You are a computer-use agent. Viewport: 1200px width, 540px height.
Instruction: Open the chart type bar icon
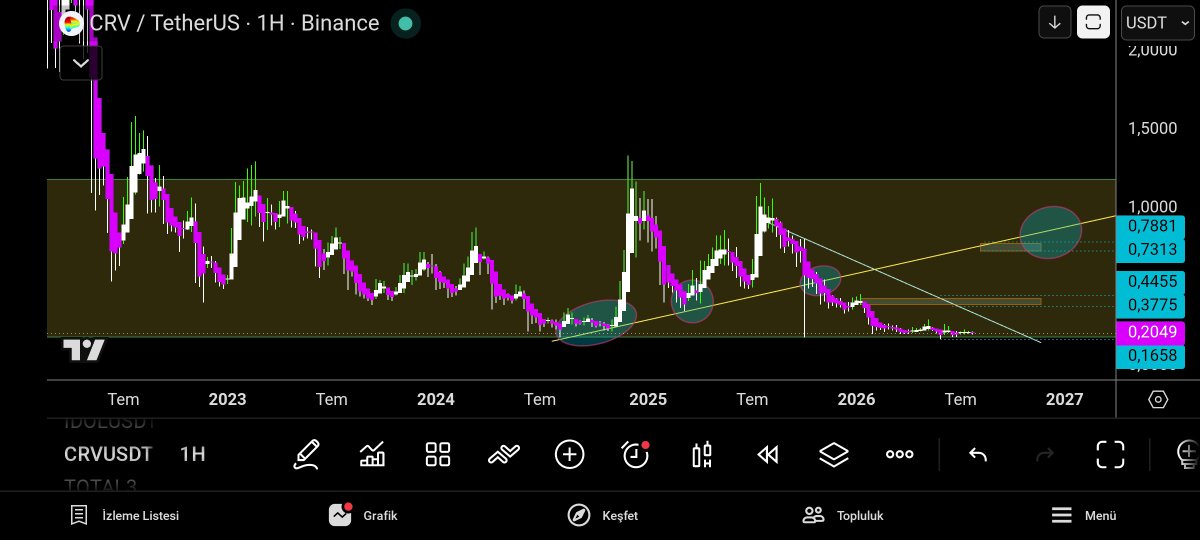(x=373, y=454)
